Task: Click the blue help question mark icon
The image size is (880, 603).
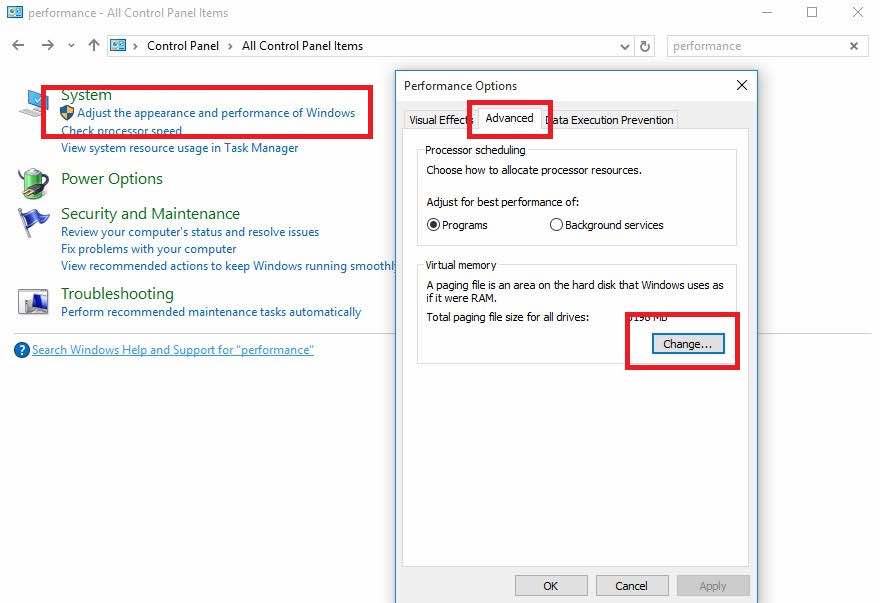Action: point(22,350)
